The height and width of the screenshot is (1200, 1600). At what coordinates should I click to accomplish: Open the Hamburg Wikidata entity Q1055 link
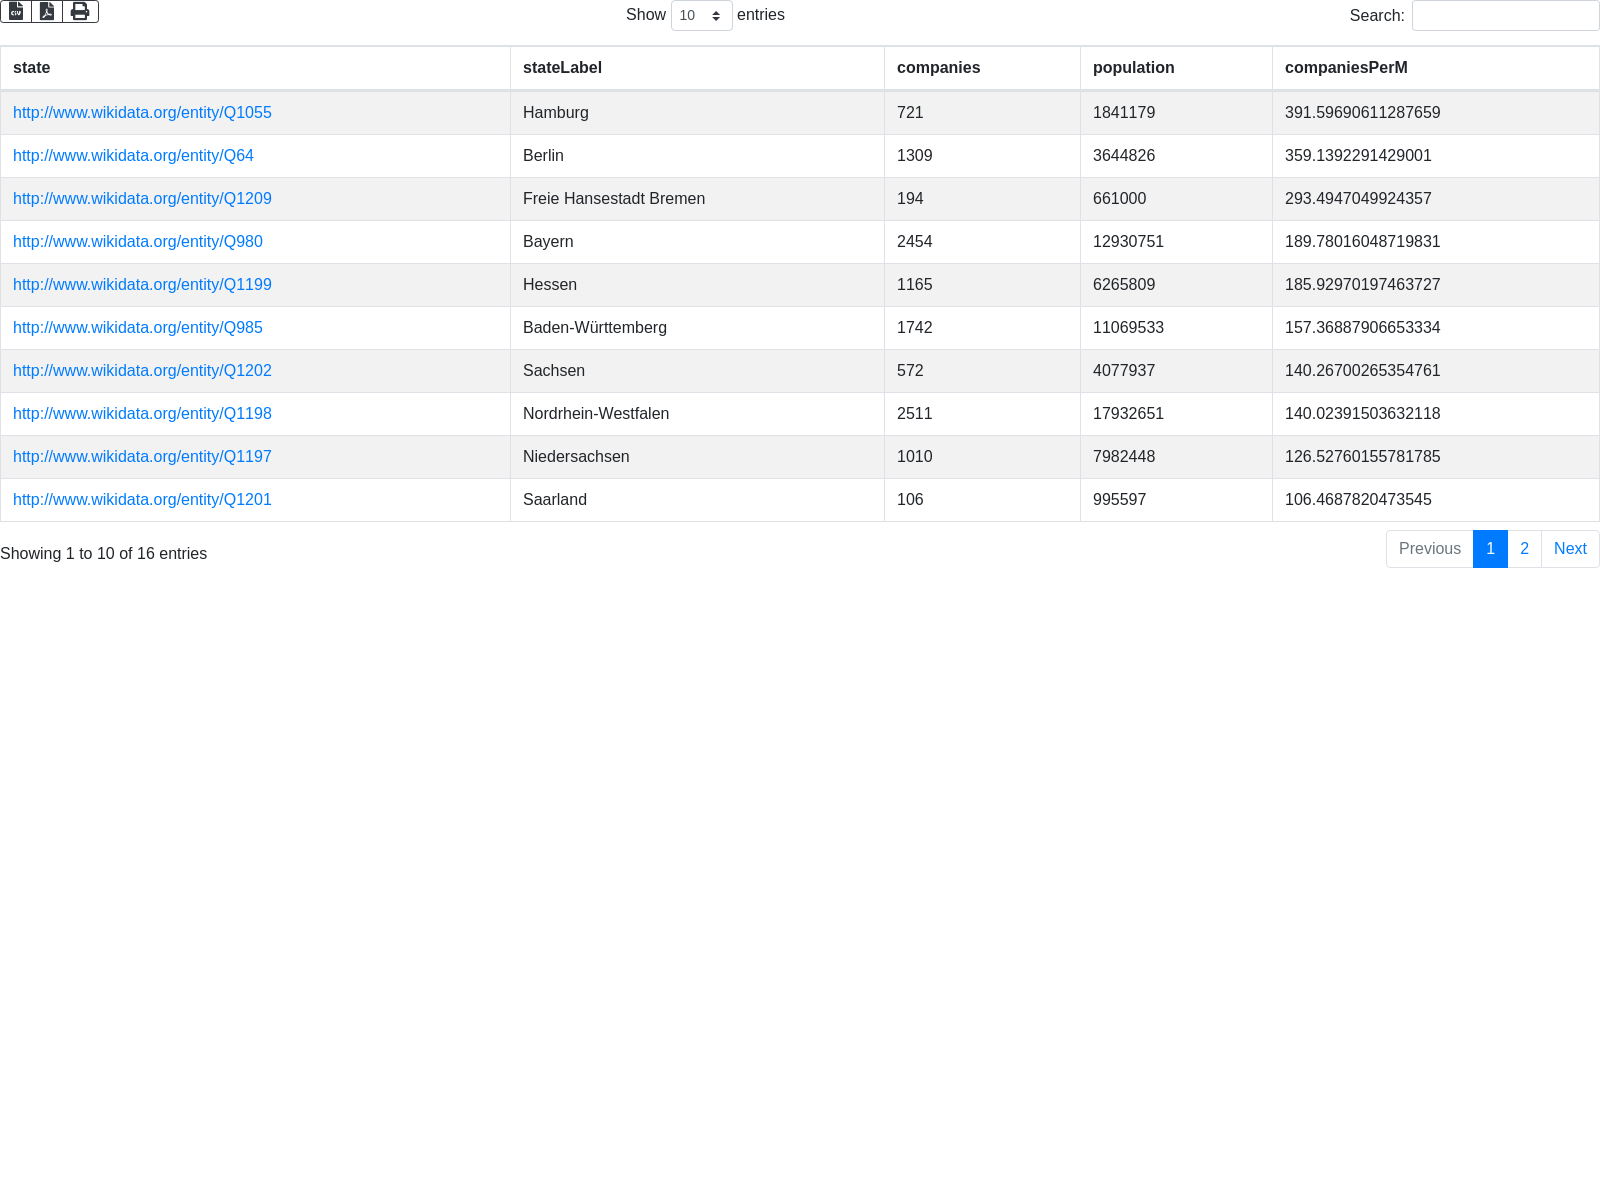[142, 113]
